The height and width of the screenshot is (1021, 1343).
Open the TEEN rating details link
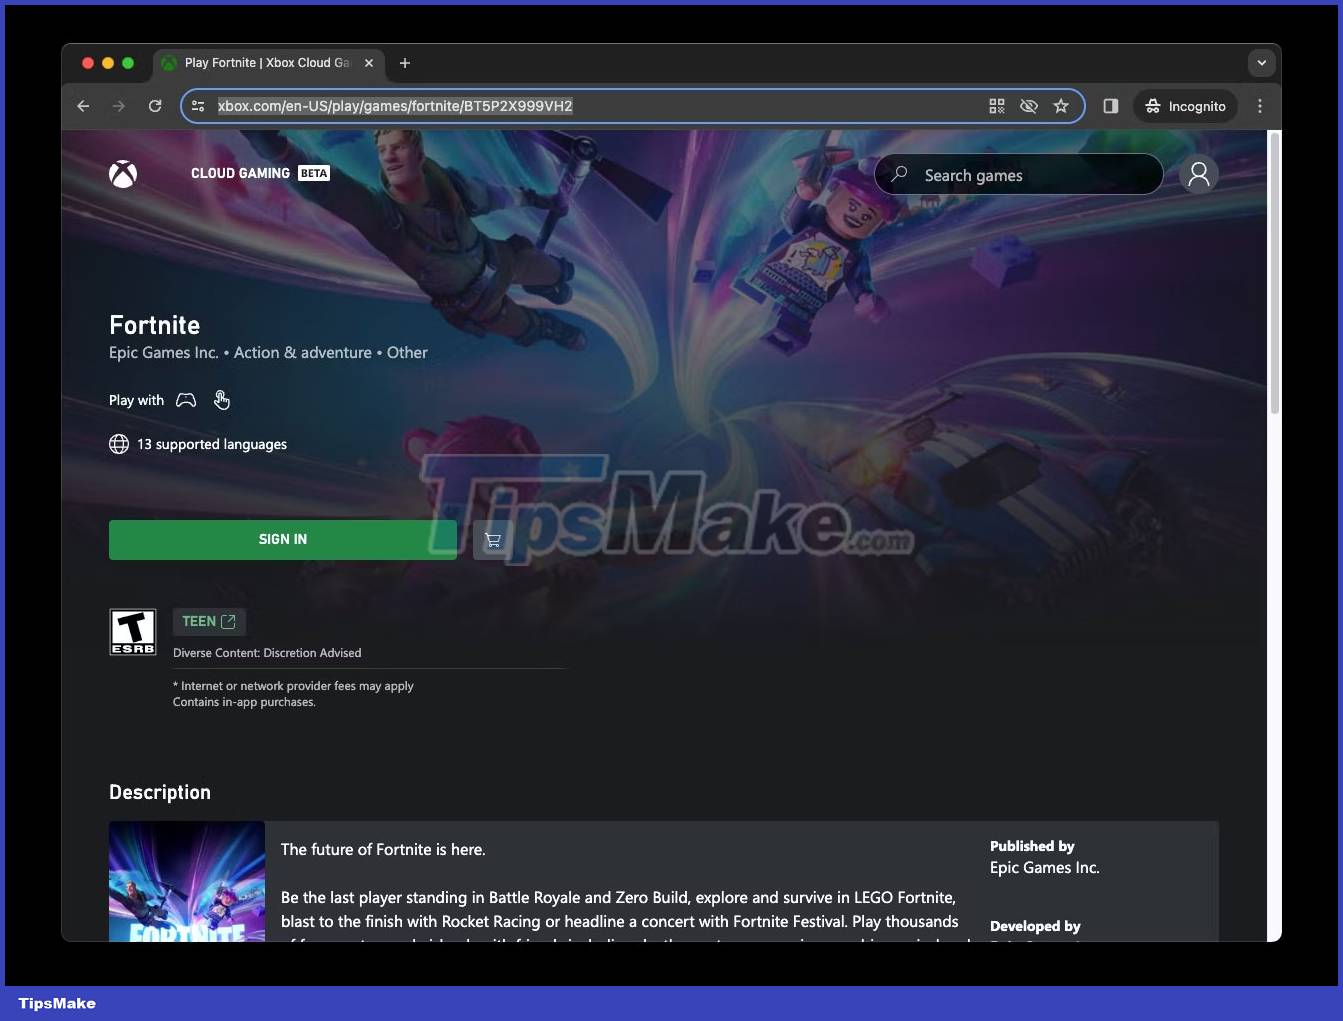209,621
